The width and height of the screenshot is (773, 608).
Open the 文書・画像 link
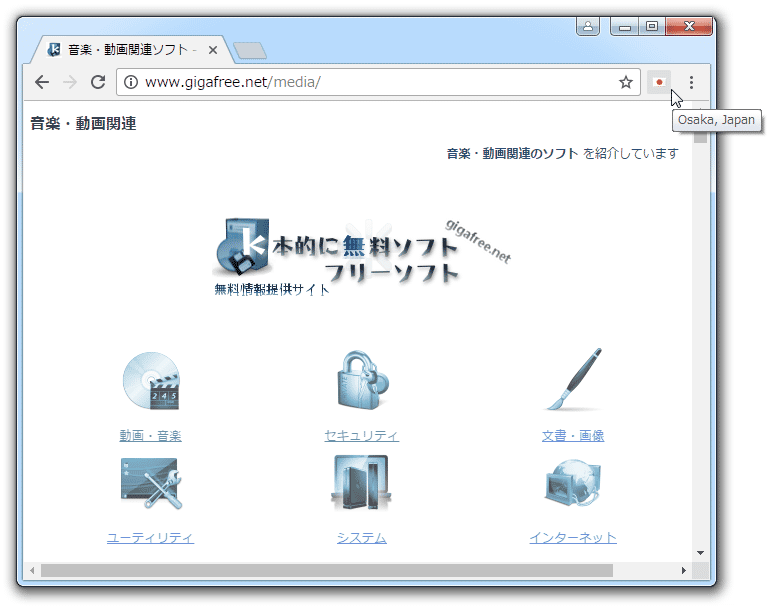573,436
